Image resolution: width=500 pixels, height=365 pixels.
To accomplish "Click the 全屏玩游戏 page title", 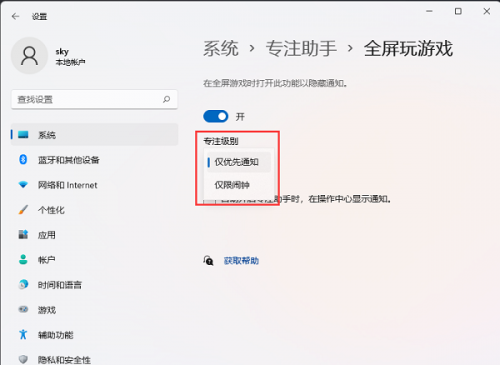I will (x=408, y=48).
